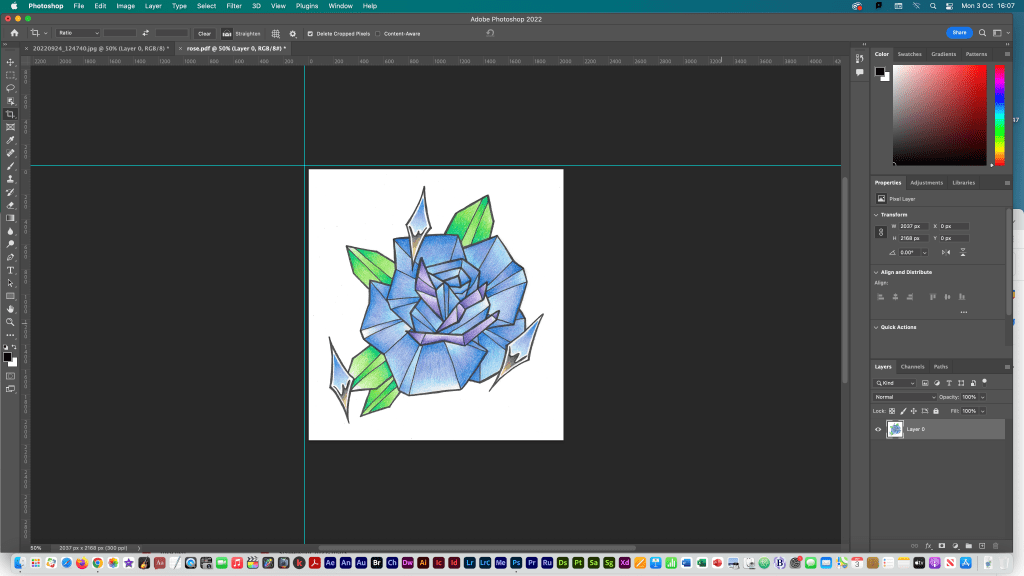Click the crop overlay grid options icon
1024x576 pixels.
[276, 33]
